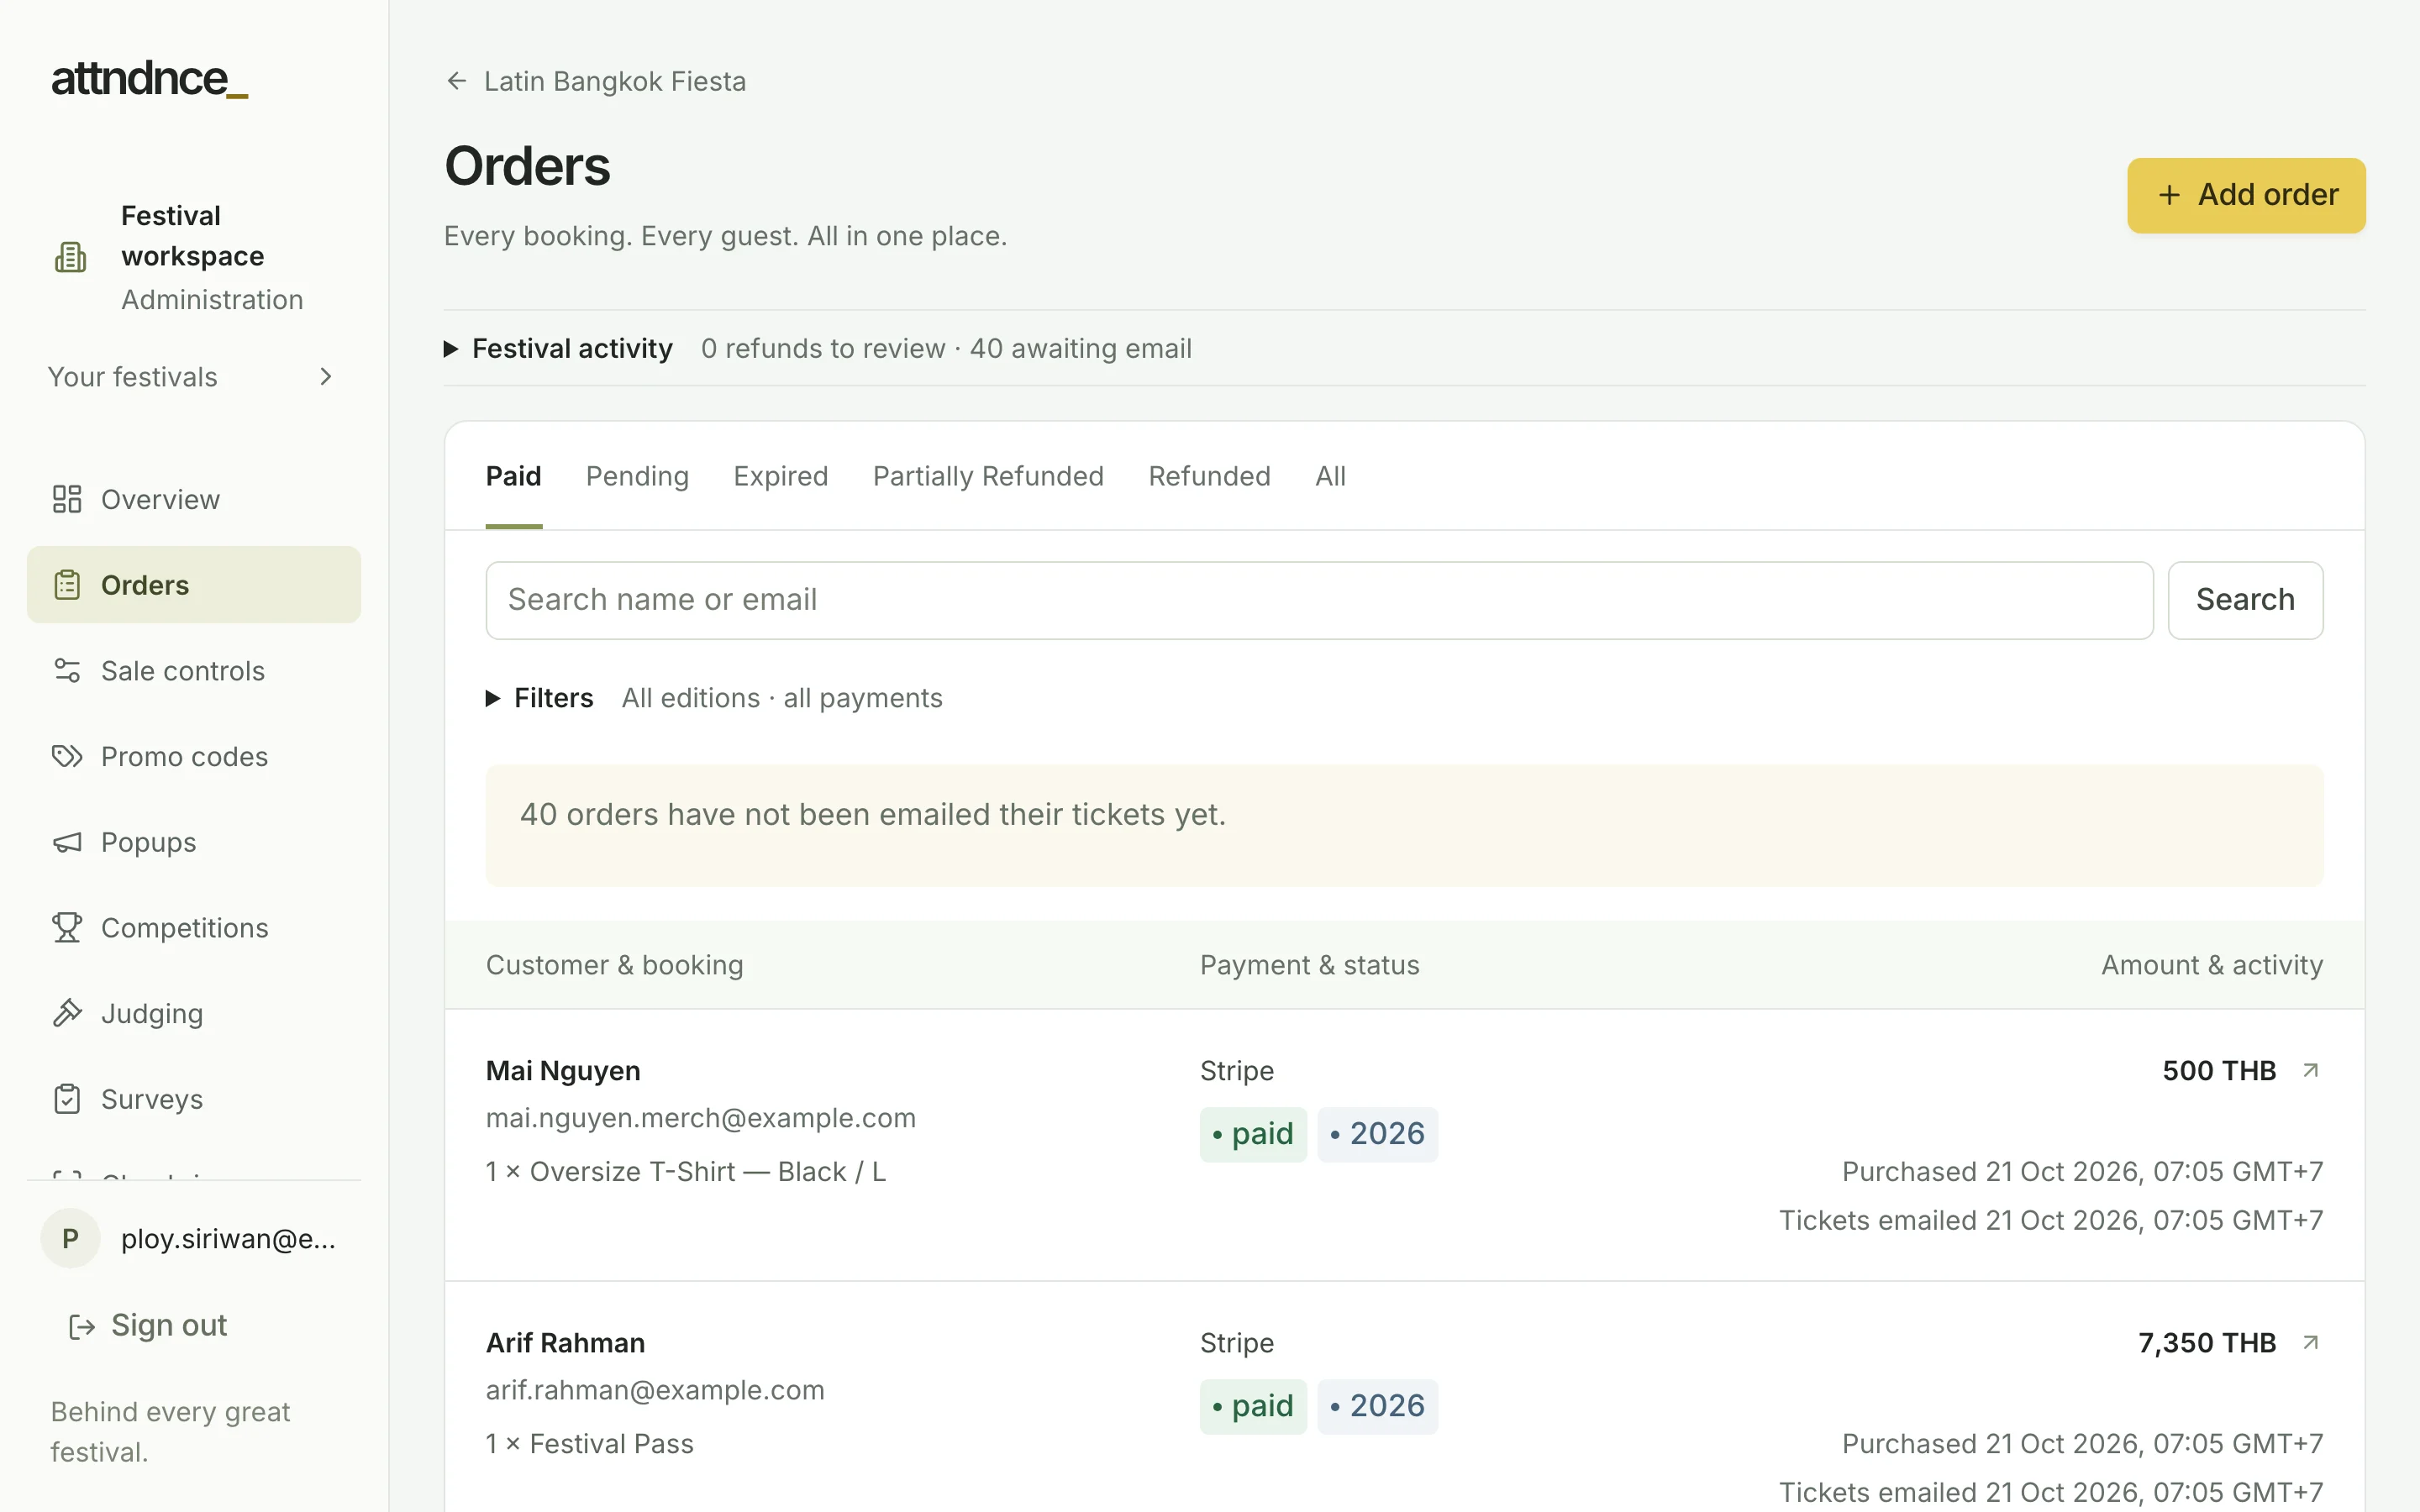Image resolution: width=2420 pixels, height=1512 pixels.
Task: Click the Festival workspace Administration label
Action: click(212, 300)
